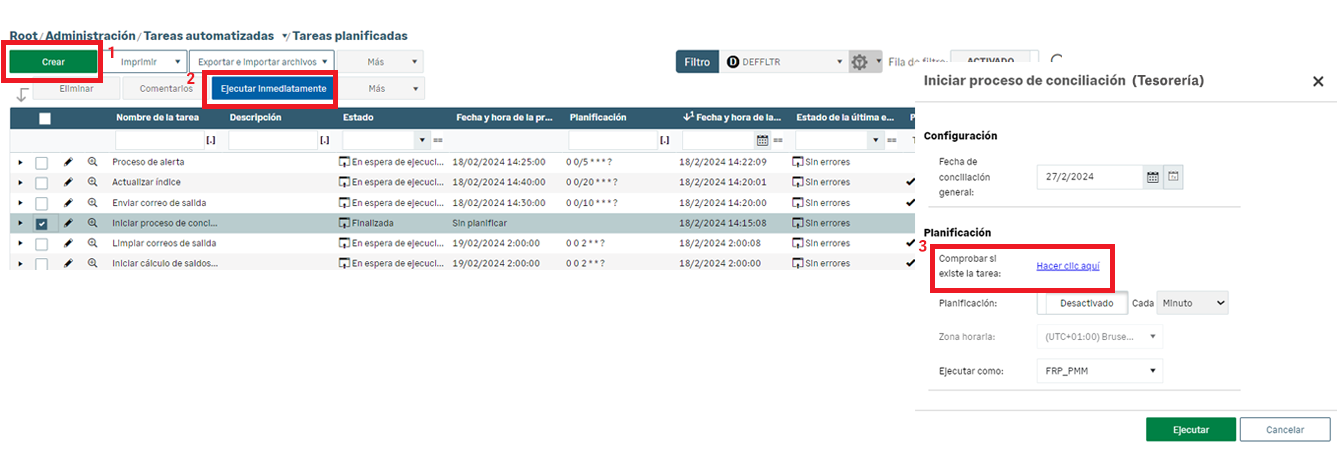
Task: Check the box for Proceso de alerta row
Action: click(41, 162)
